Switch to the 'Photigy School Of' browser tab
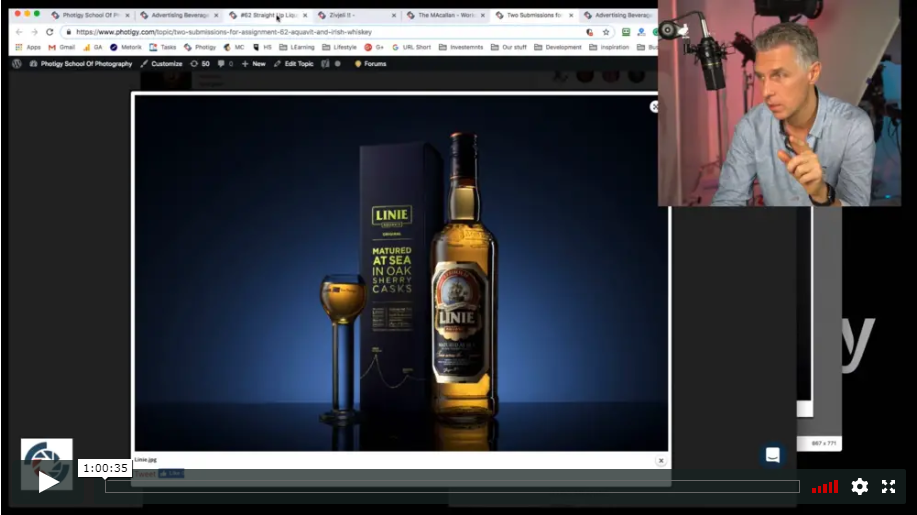 pos(91,15)
